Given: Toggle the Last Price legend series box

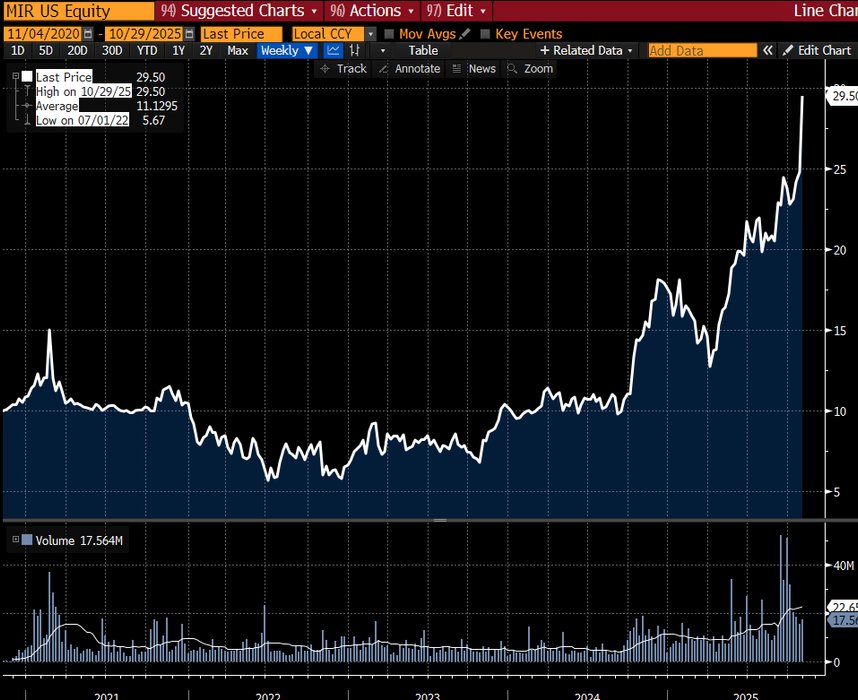Looking at the screenshot, I should pyautogui.click(x=27, y=76).
